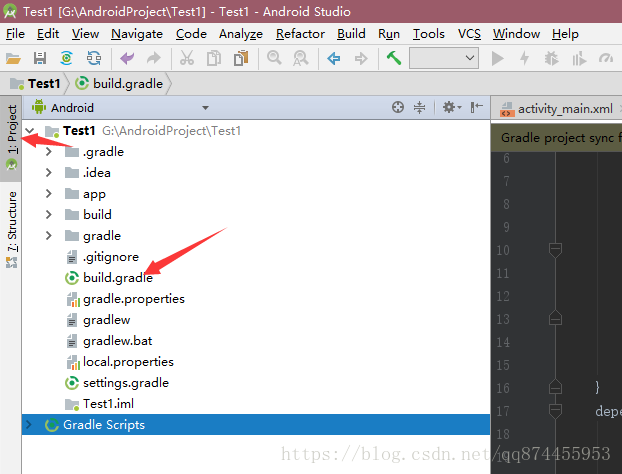Screen dimensions: 622x474
Task: Click the Forward navigation arrow
Action: point(361,59)
